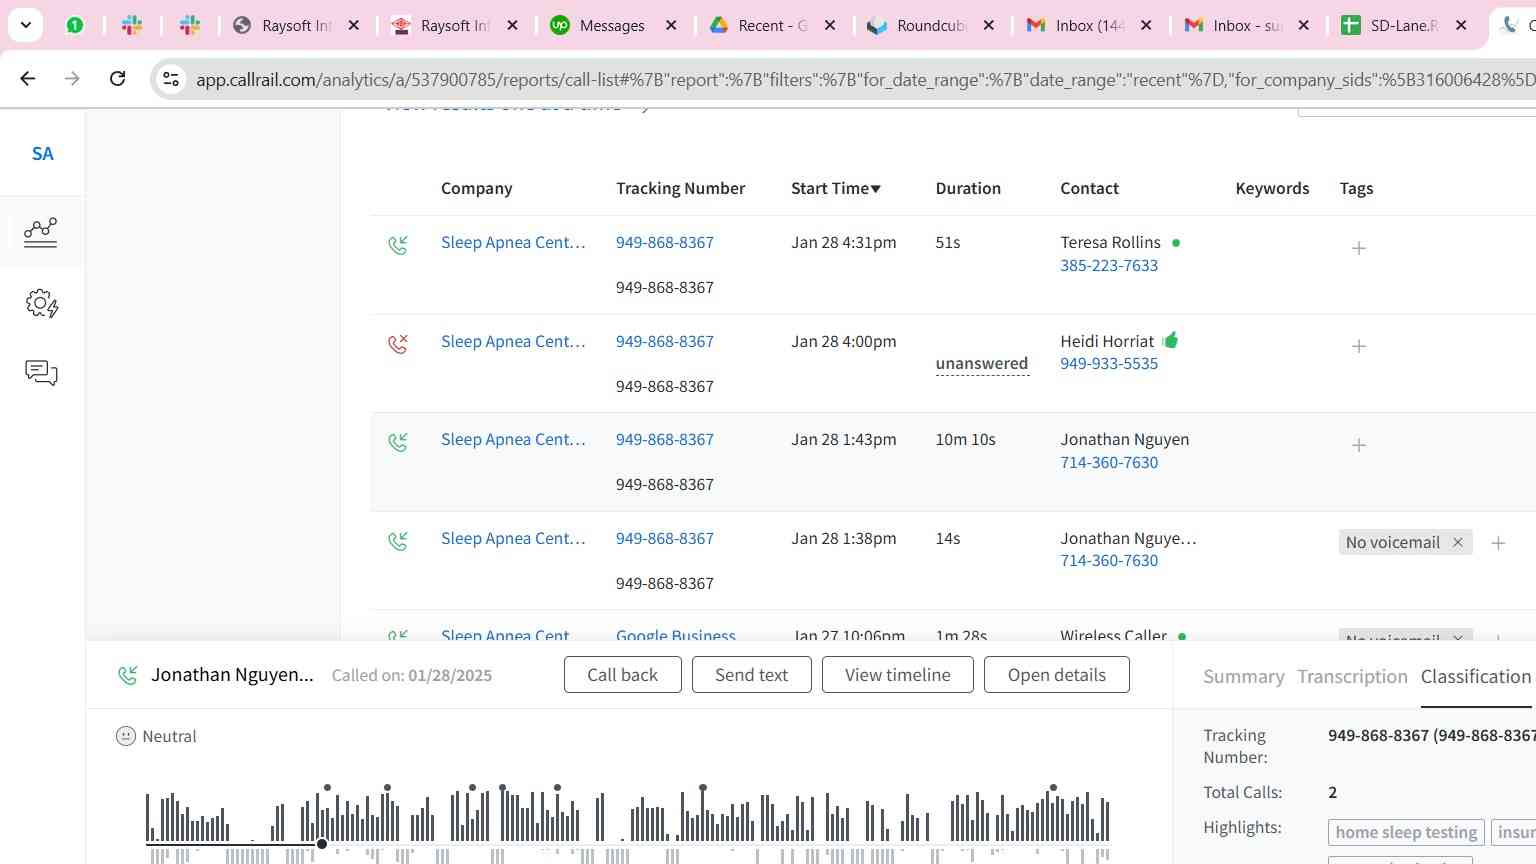The image size is (1536, 864).
Task: Click the unanswered duration label
Action: [982, 364]
